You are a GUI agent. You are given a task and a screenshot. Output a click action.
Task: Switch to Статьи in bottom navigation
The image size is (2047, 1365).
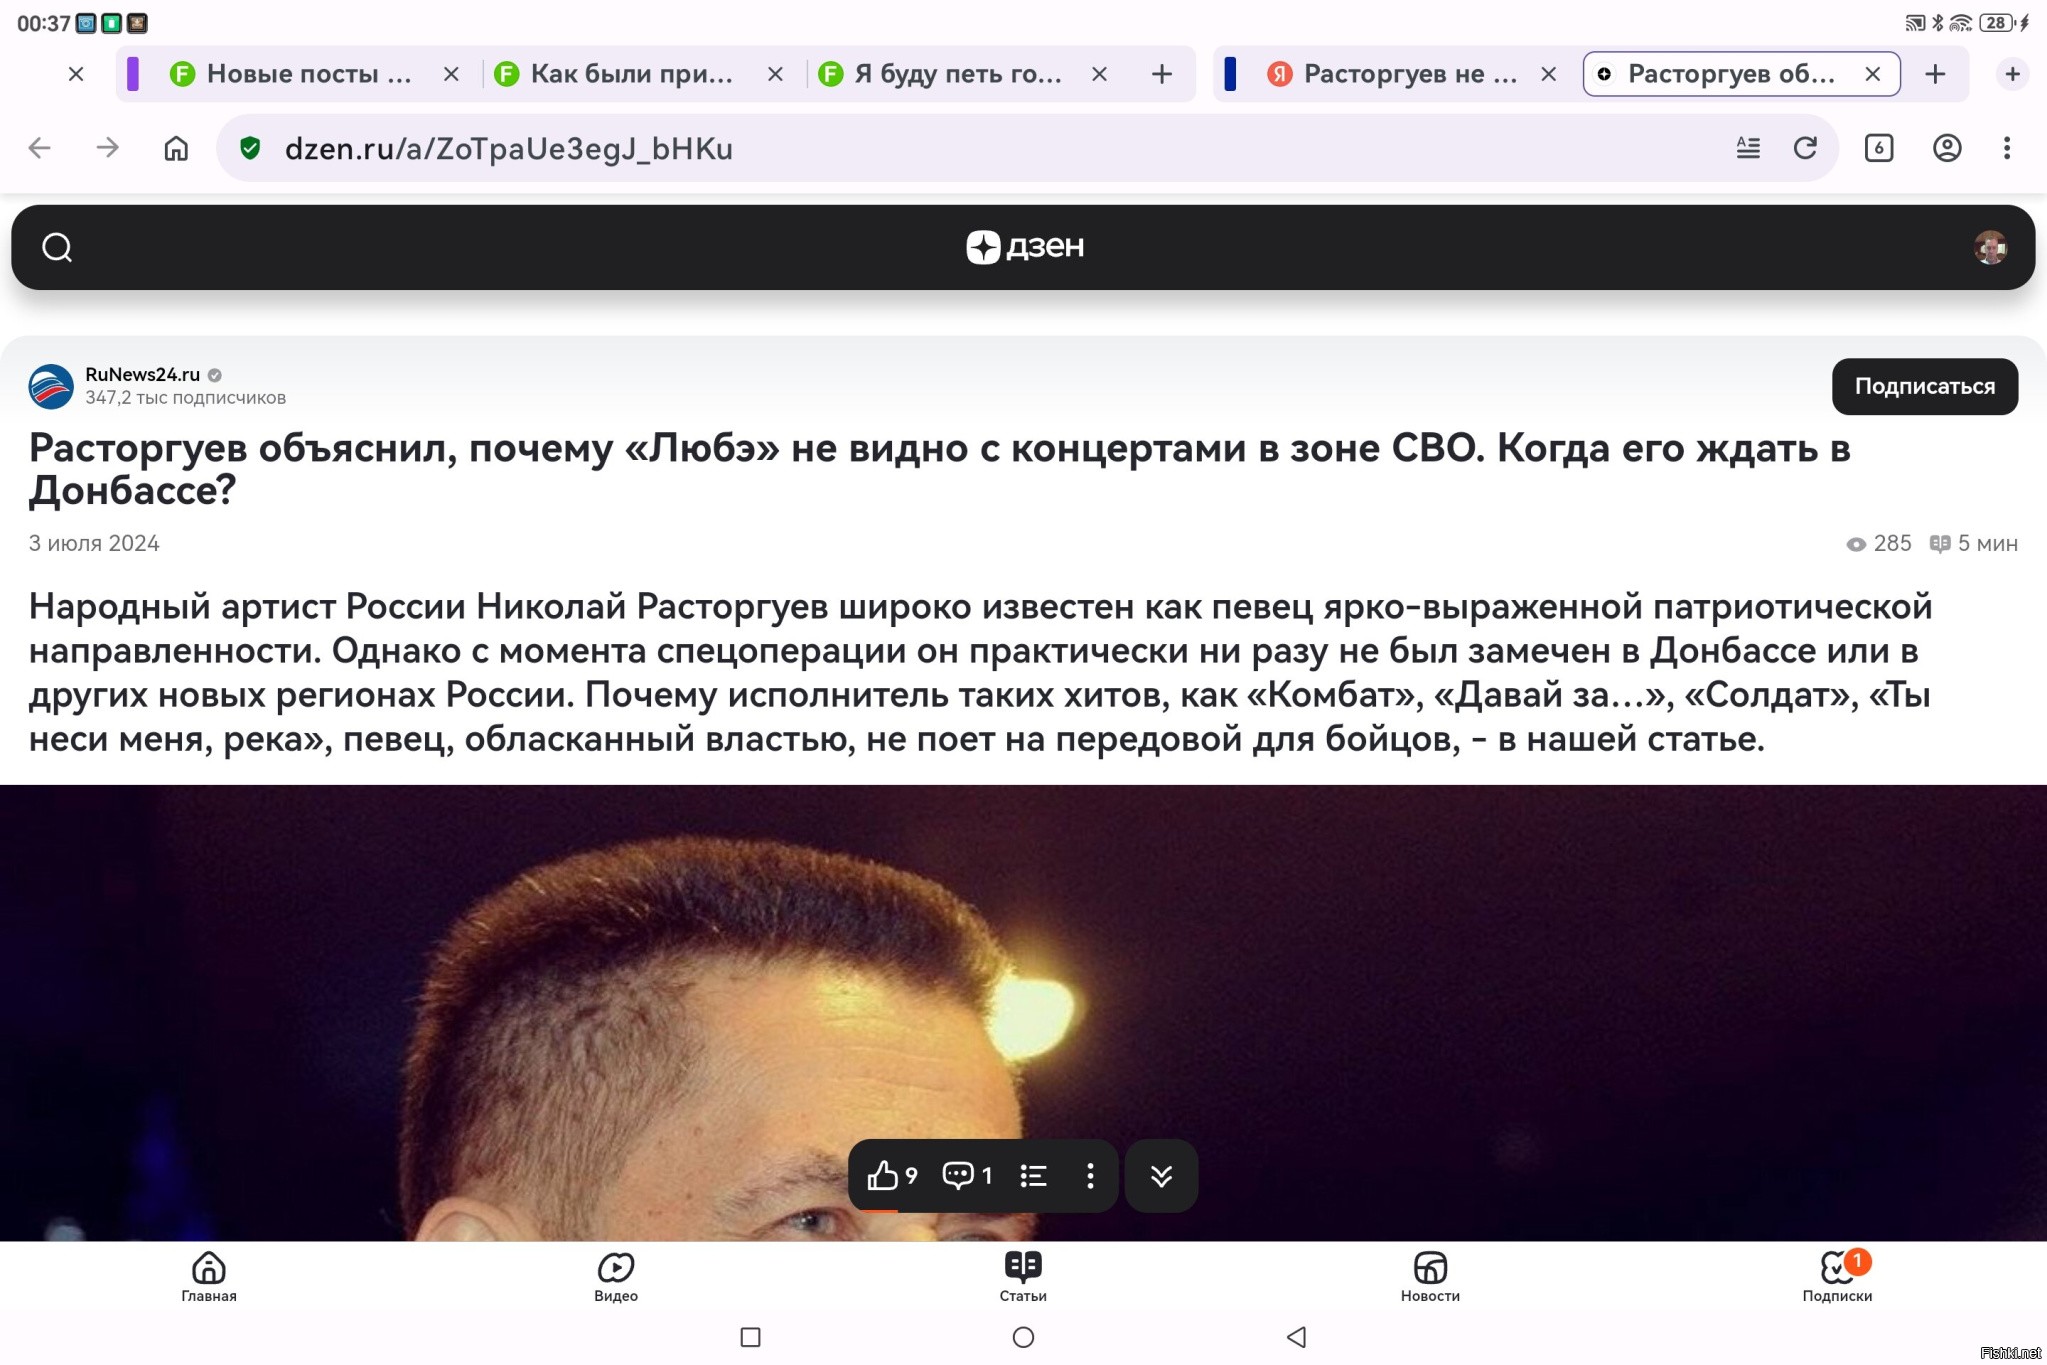click(x=1023, y=1277)
